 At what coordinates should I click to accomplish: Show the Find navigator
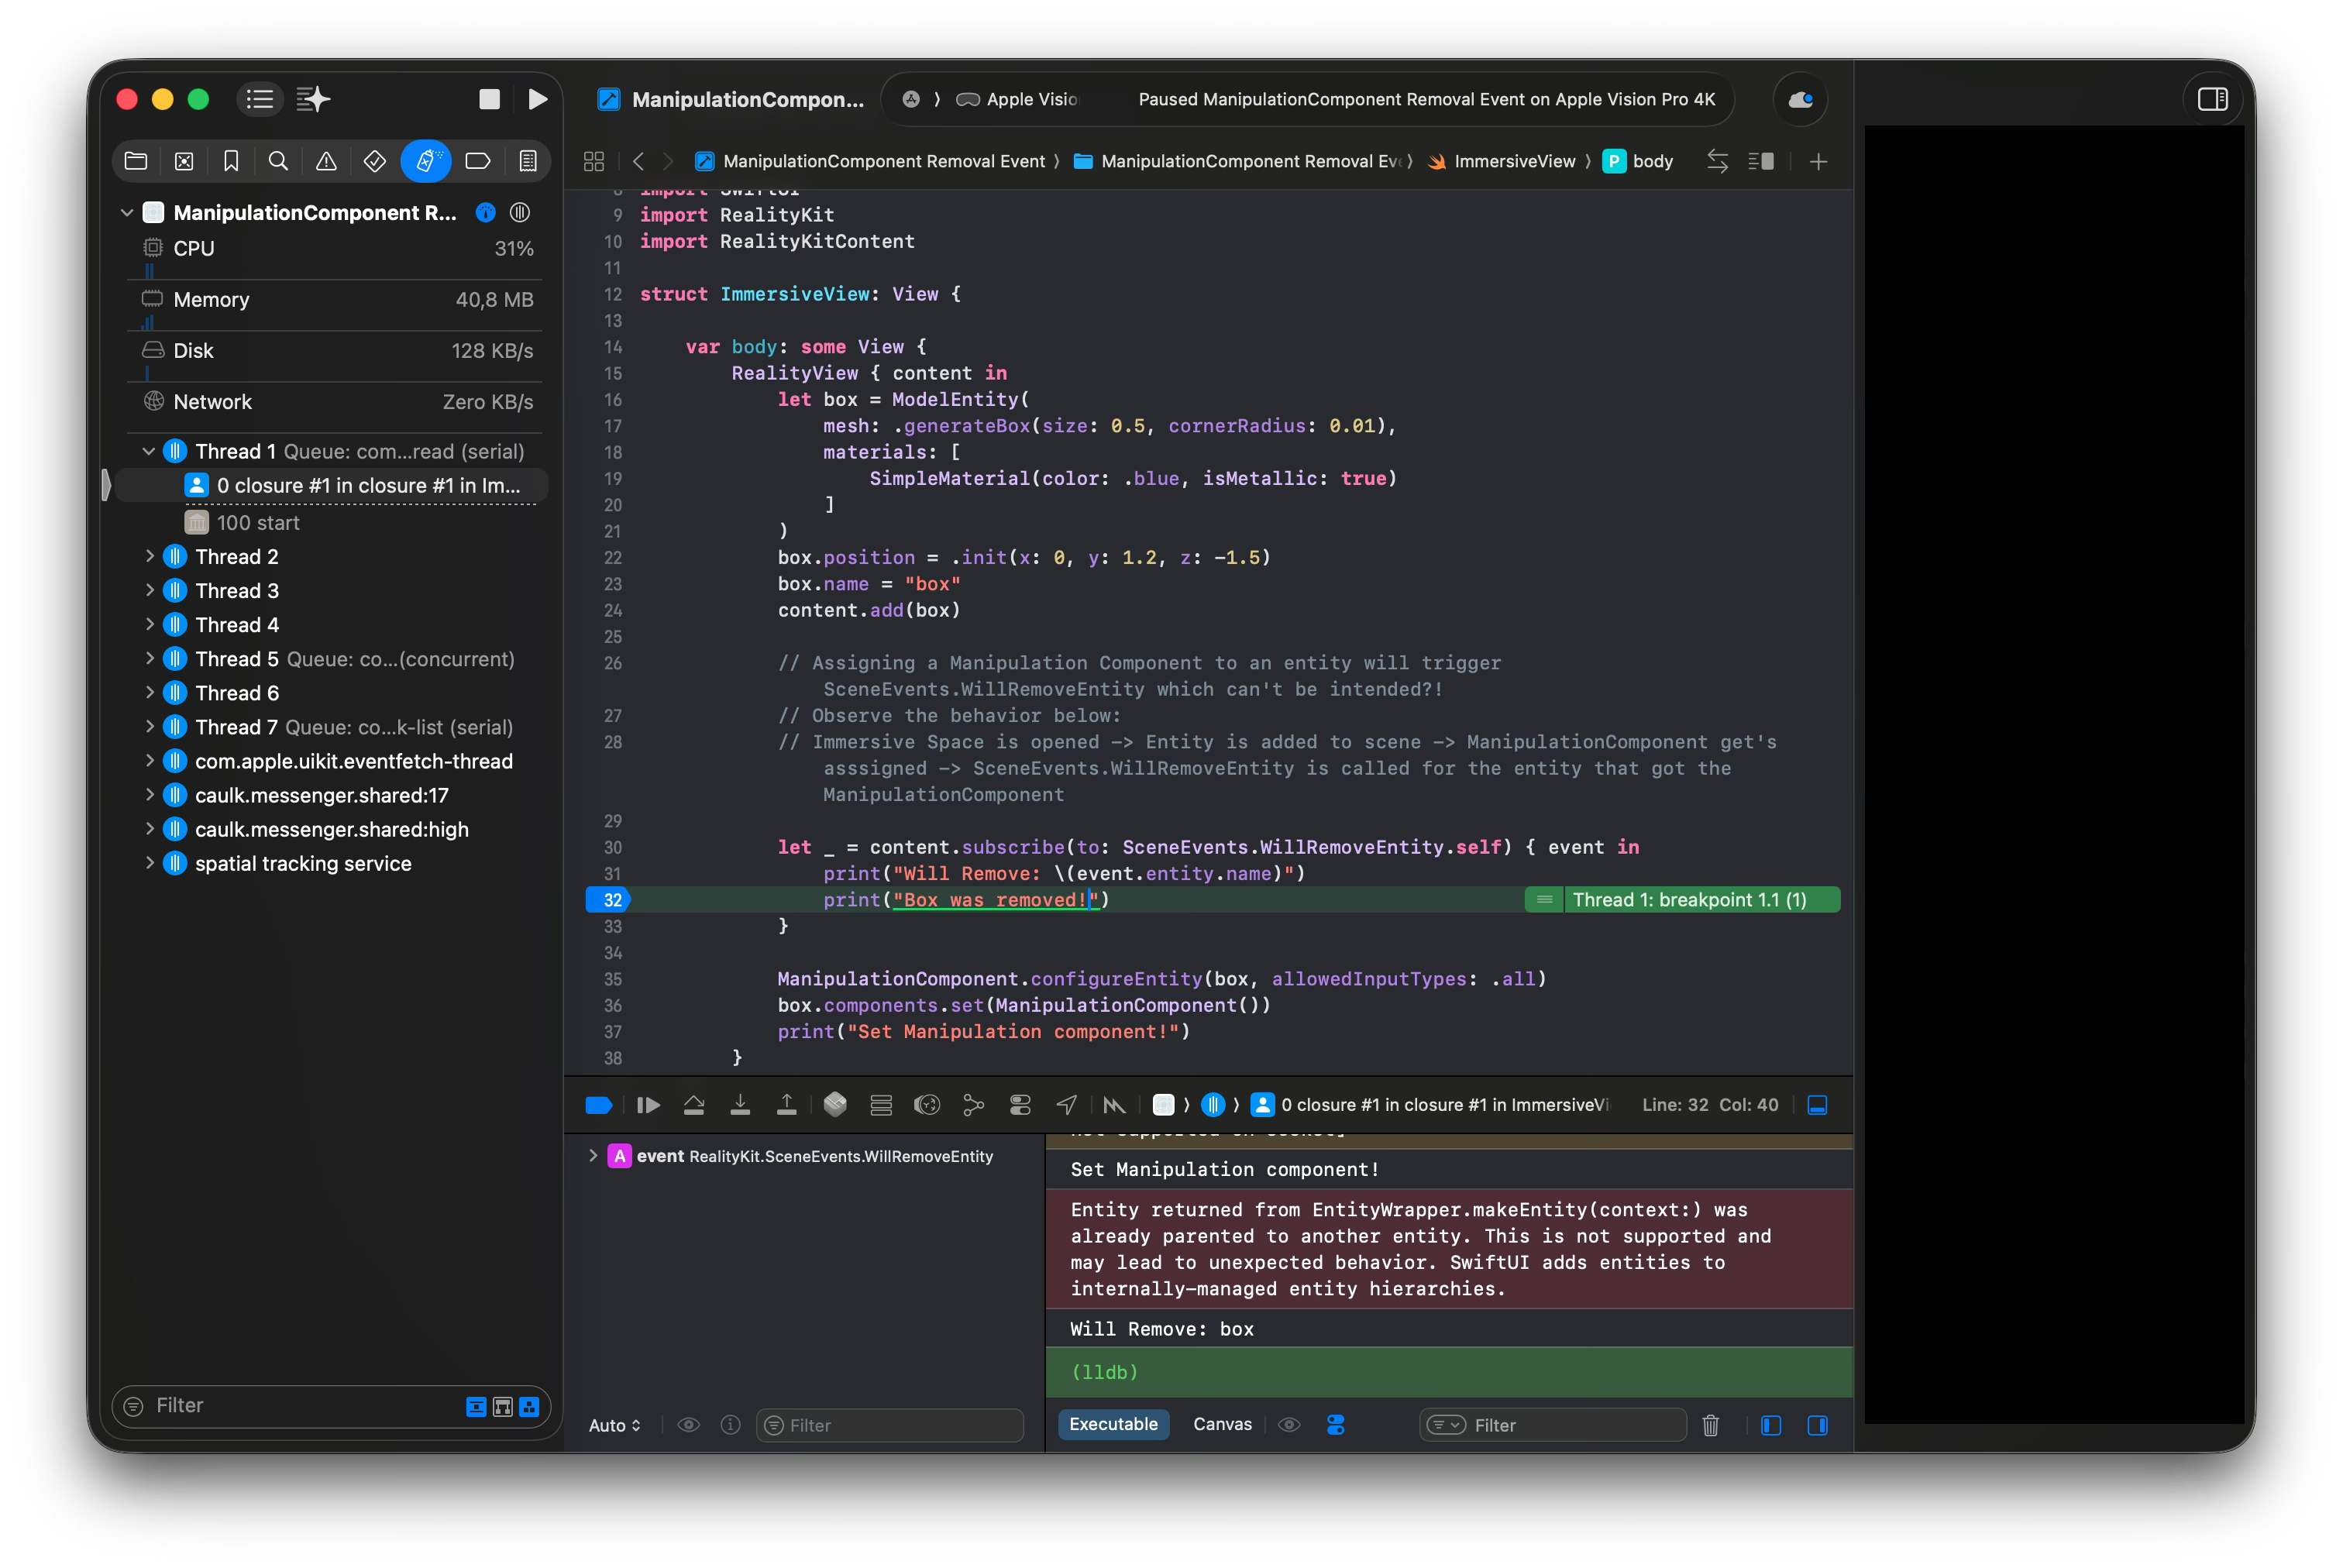coord(279,161)
